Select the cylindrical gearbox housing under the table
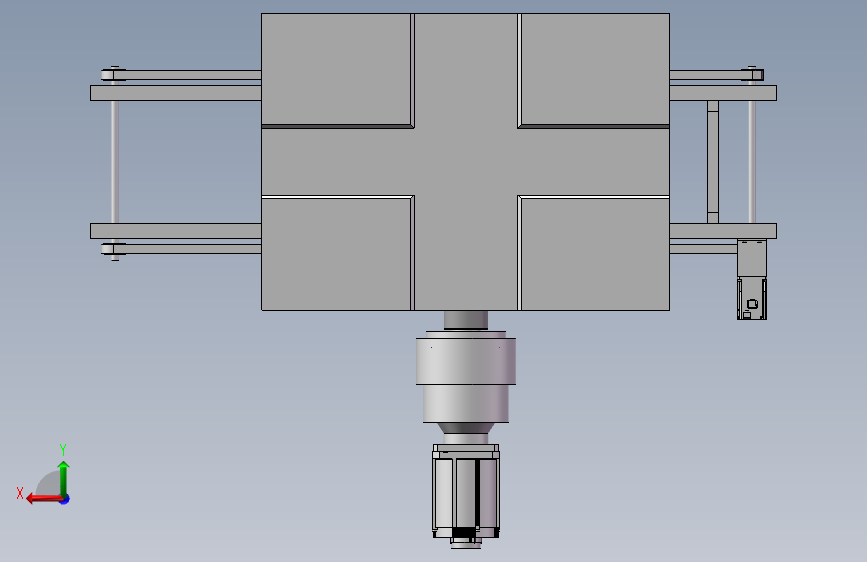Screen dimensions: 867x562 click(x=466, y=376)
